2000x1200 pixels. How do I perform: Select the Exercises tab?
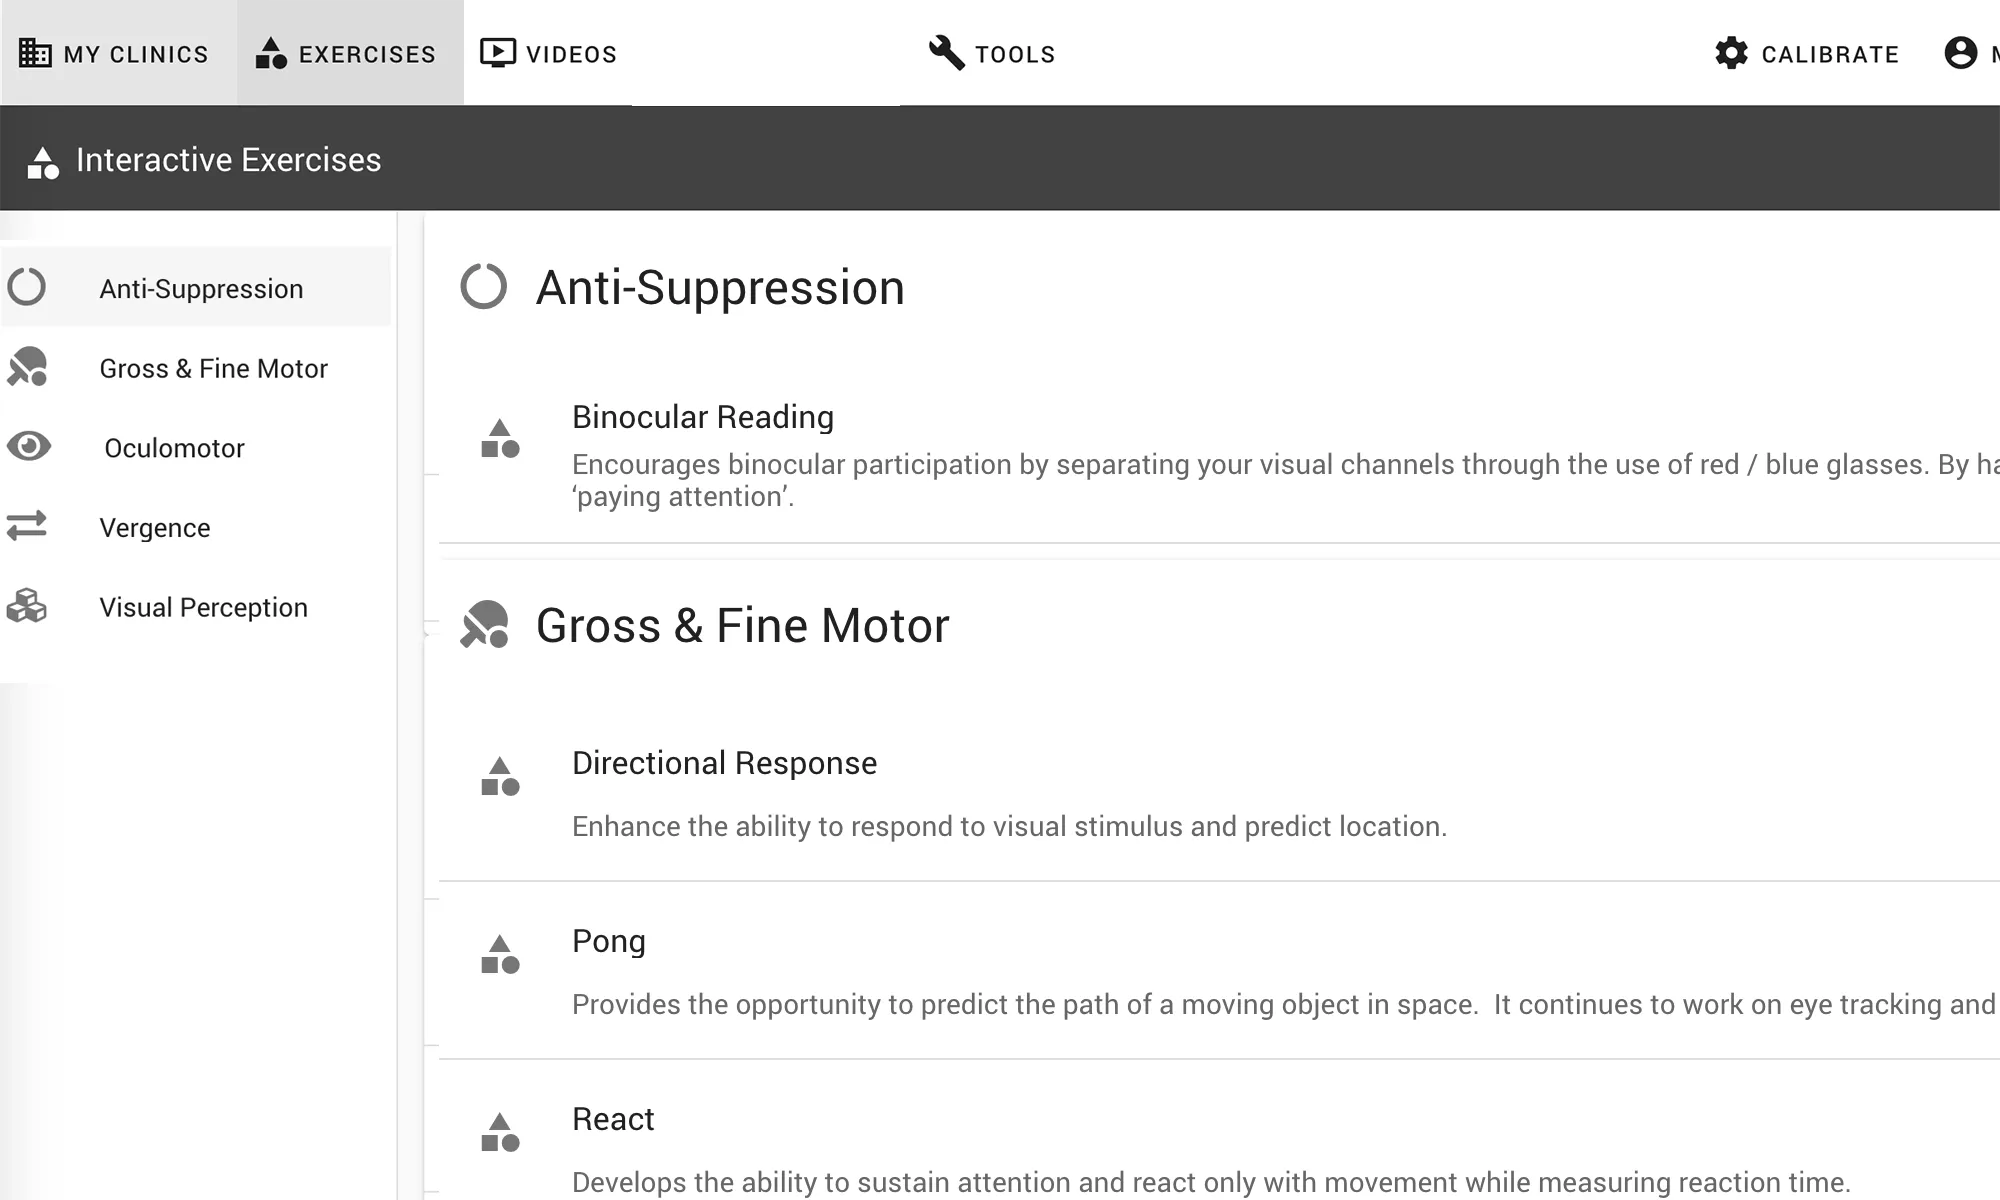point(347,54)
